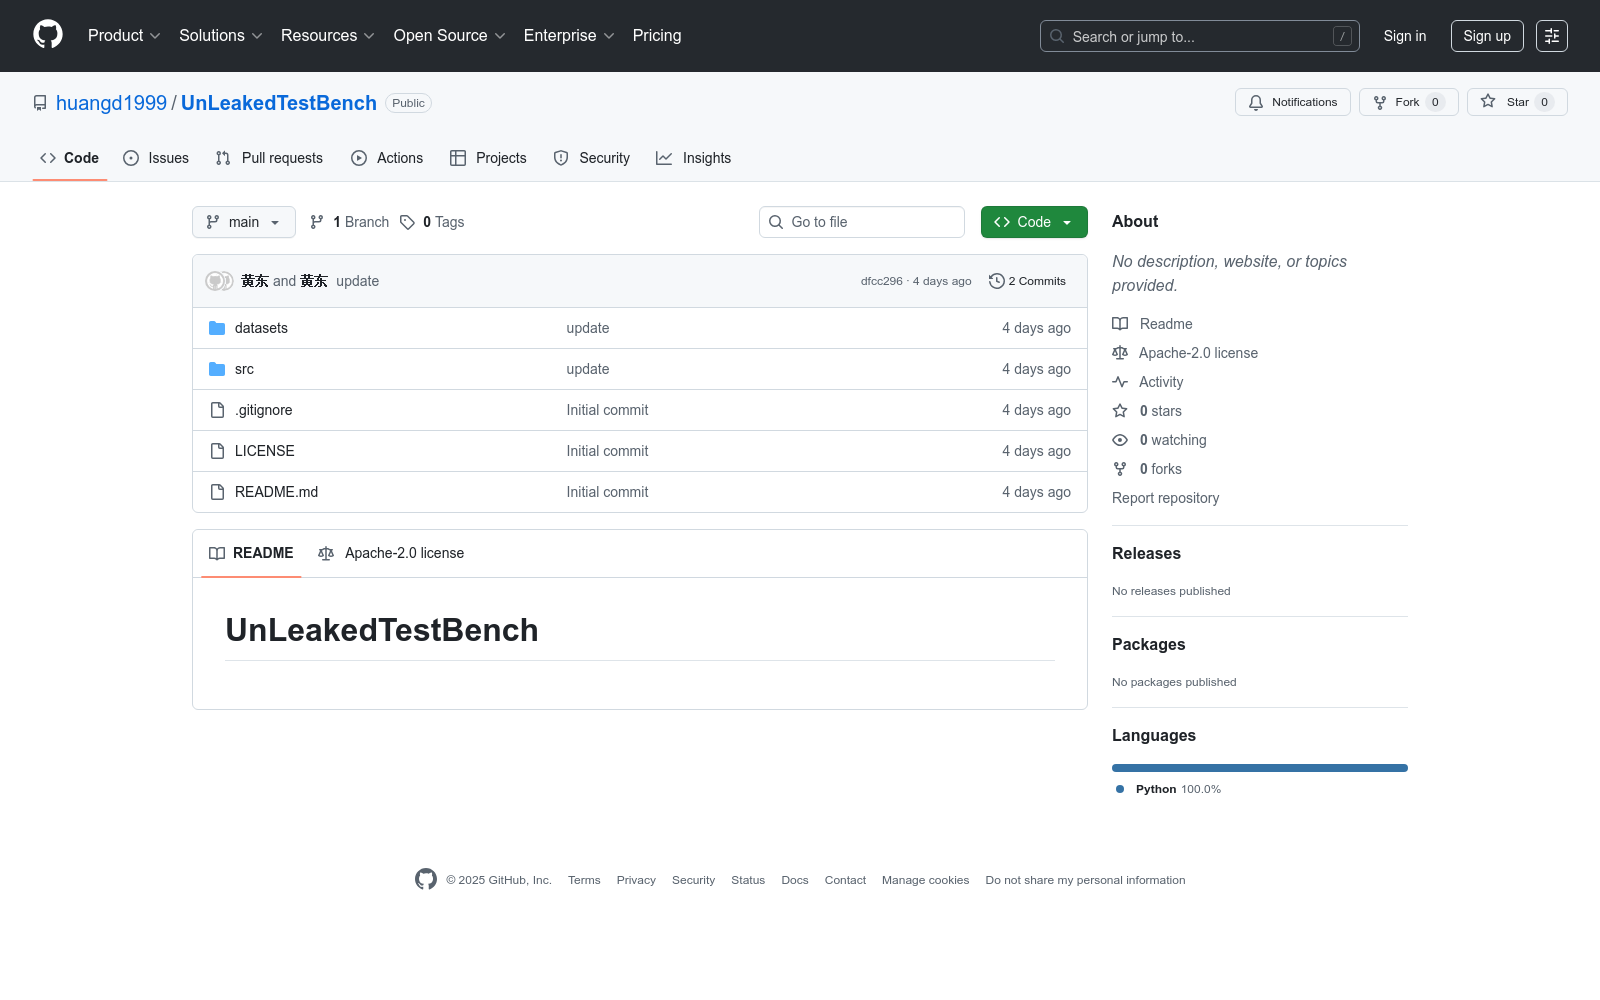Click footer GitHub logo icon
This screenshot has height=1000, width=1600.
tap(426, 879)
